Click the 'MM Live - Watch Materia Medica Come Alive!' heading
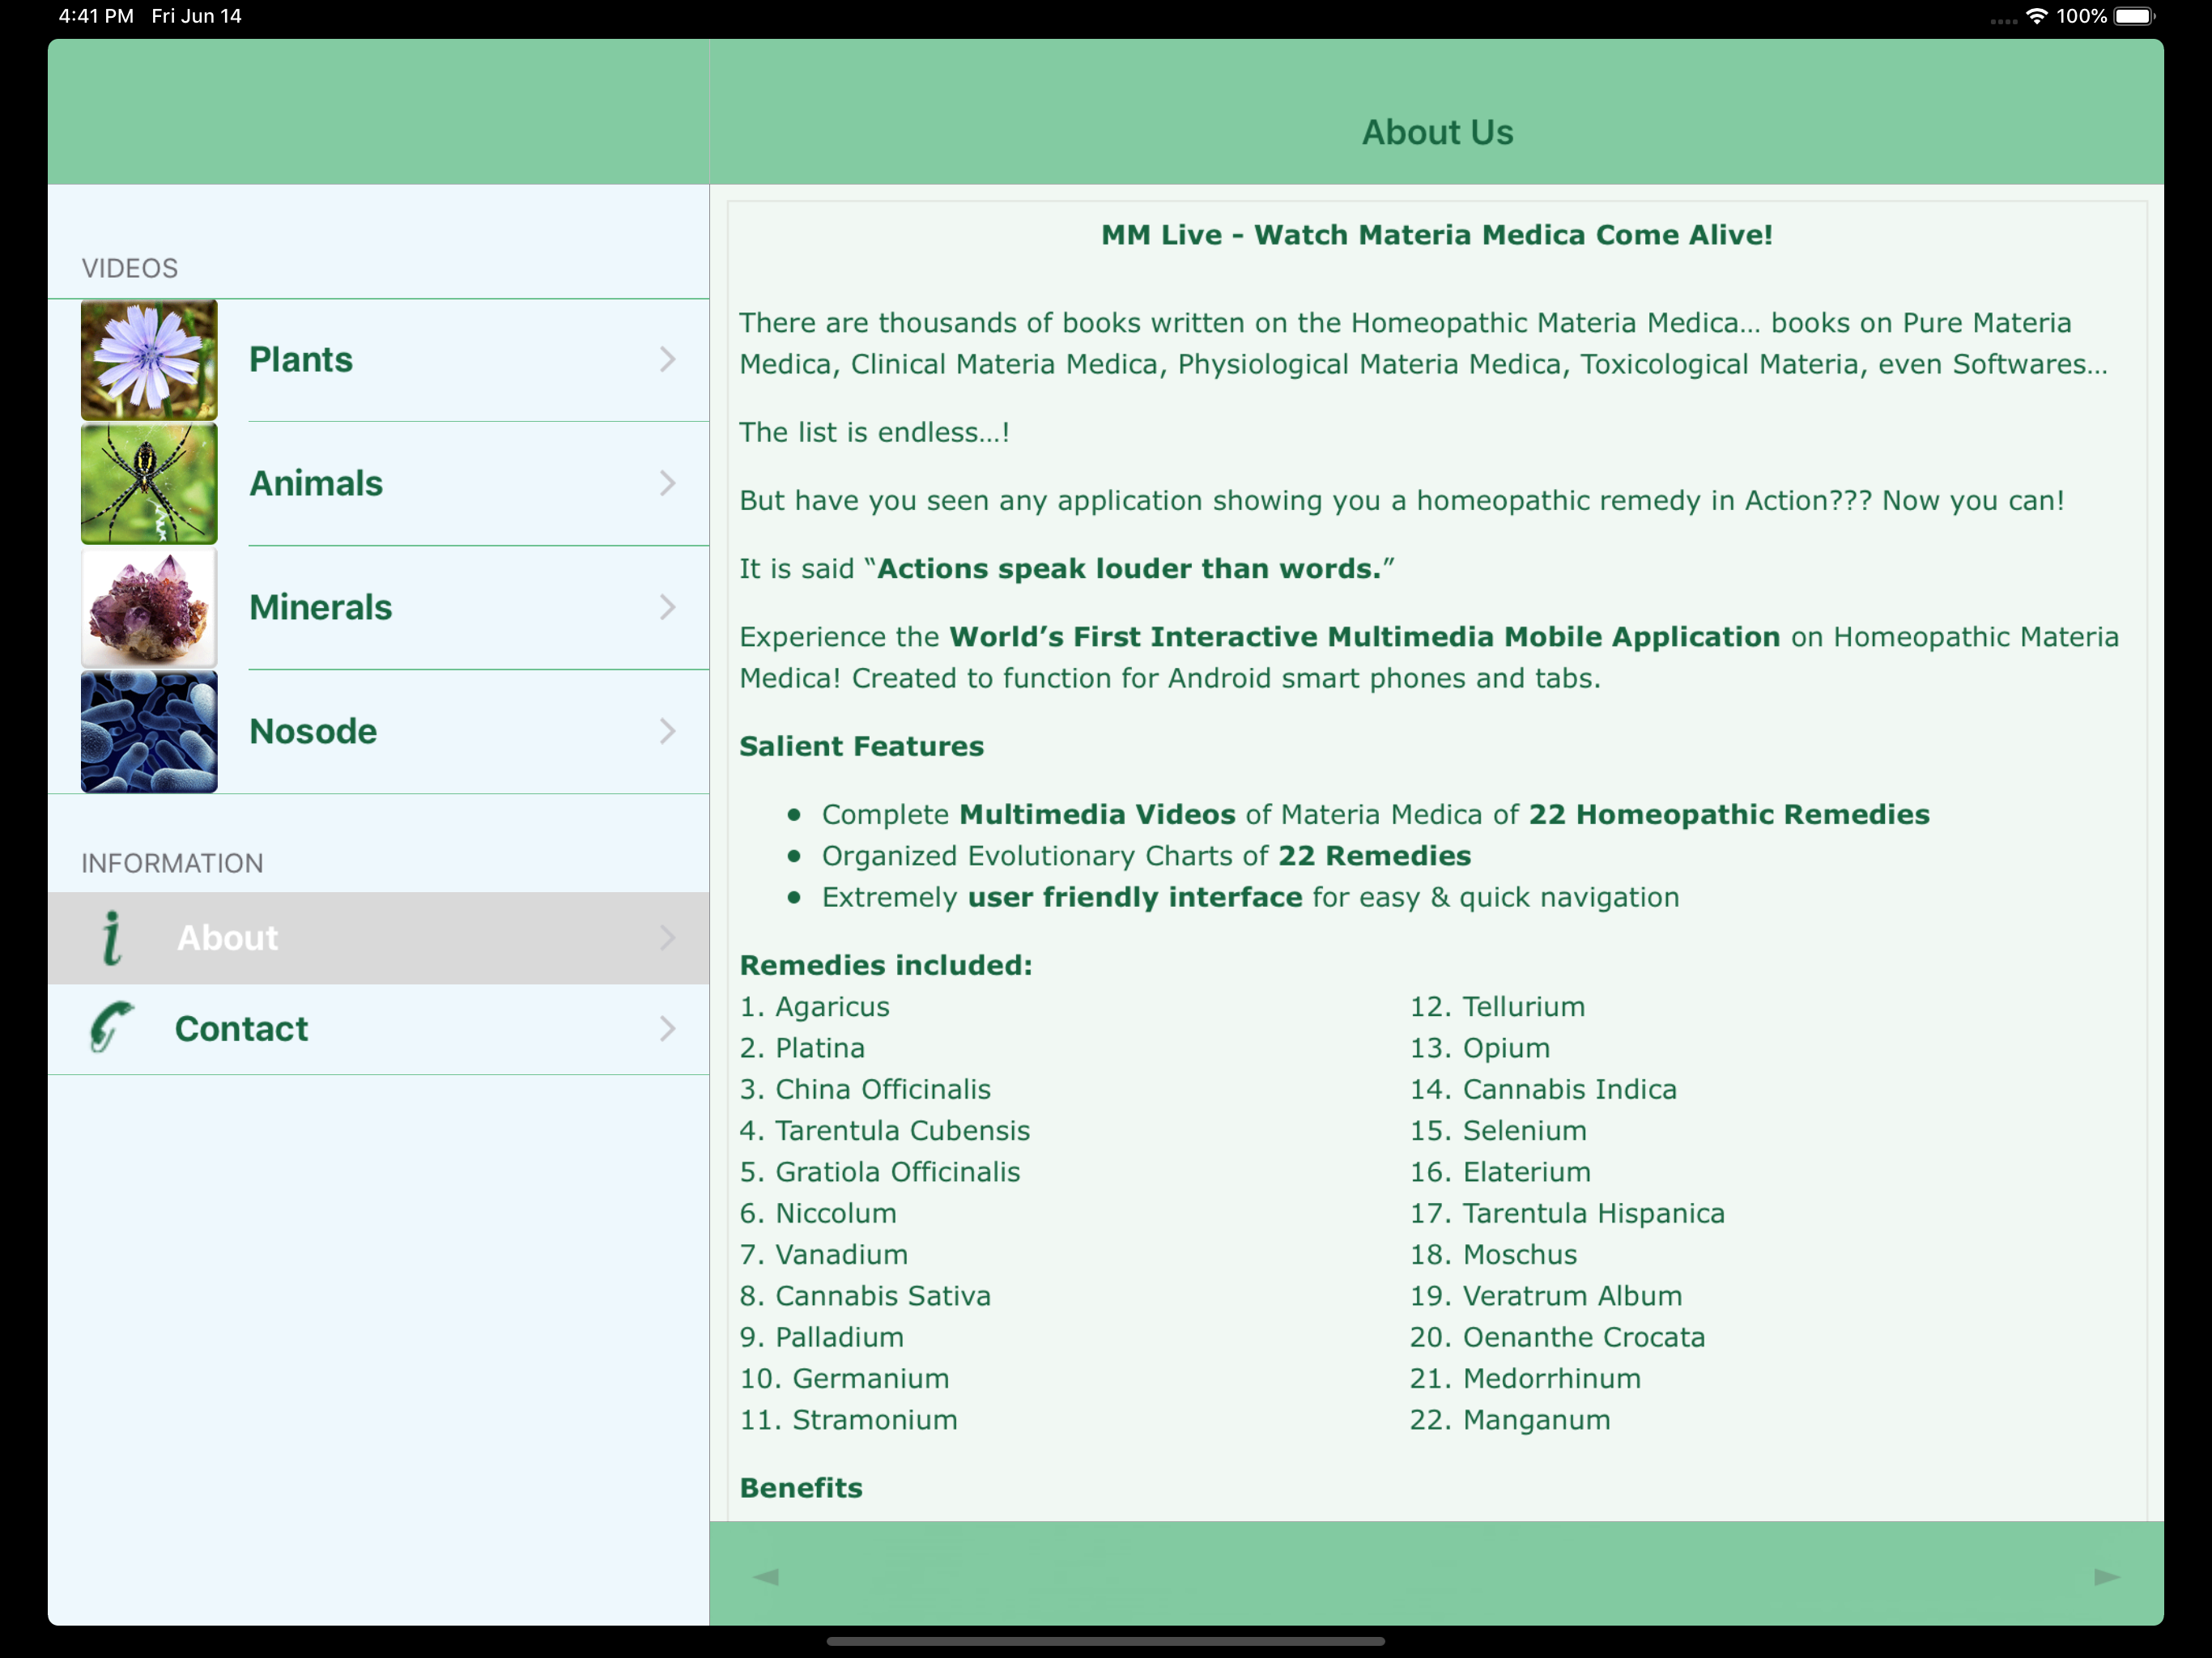The height and width of the screenshot is (1658, 2212). pos(1437,235)
